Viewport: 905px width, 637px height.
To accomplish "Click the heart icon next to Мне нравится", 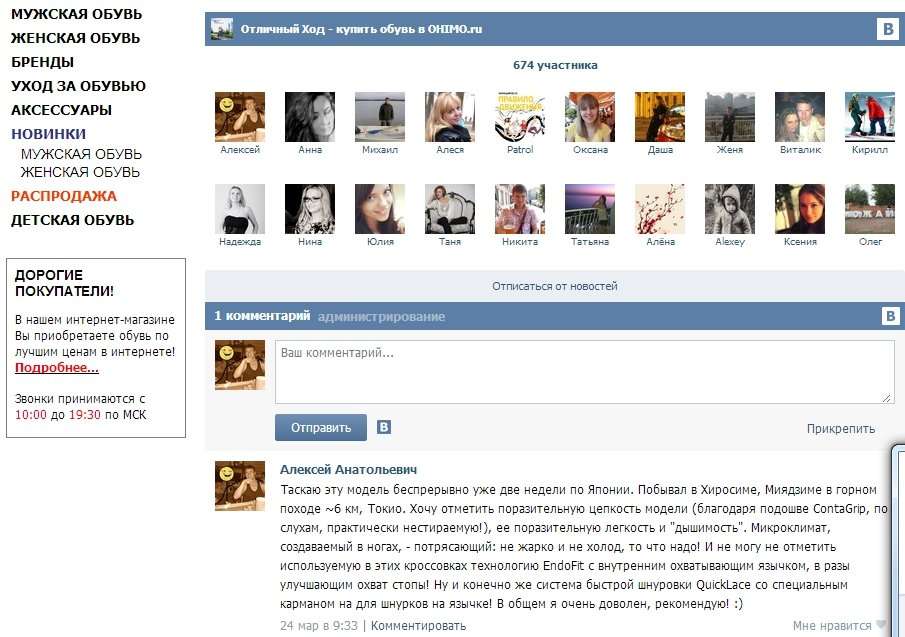I will (x=881, y=625).
